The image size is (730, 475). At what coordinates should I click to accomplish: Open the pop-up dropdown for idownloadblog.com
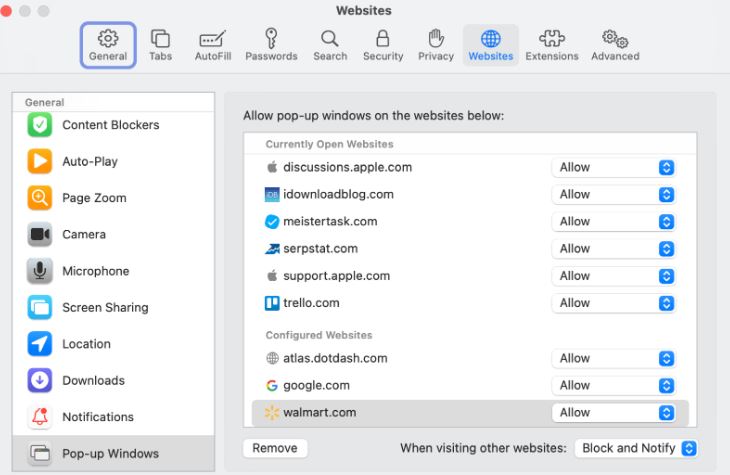613,194
